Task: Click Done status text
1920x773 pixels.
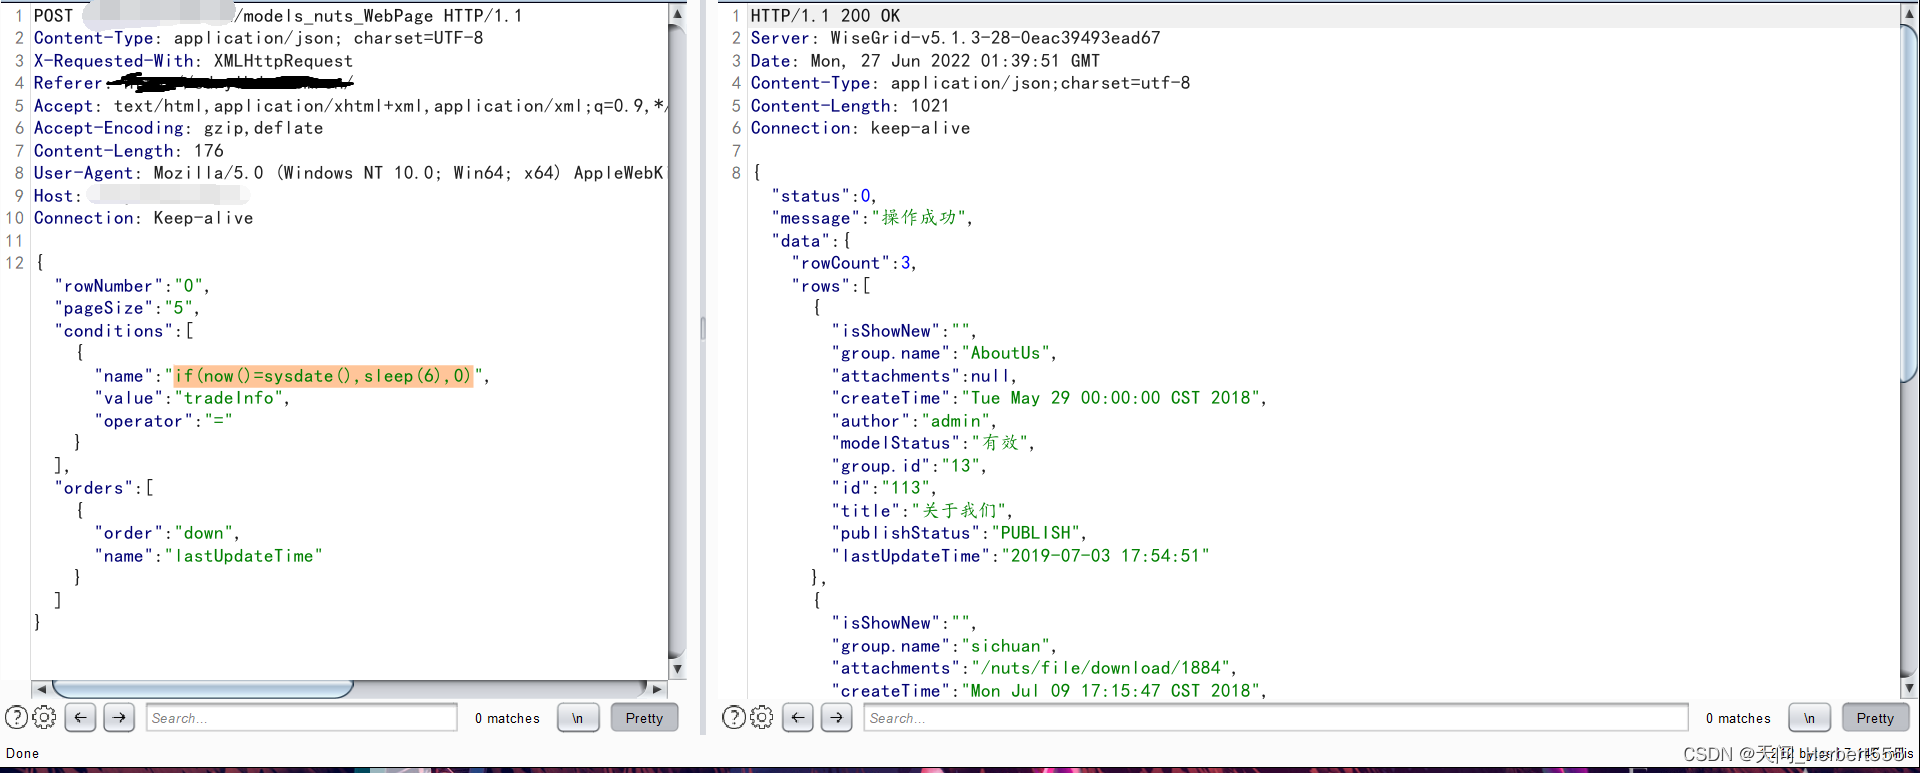Action: click(x=23, y=754)
